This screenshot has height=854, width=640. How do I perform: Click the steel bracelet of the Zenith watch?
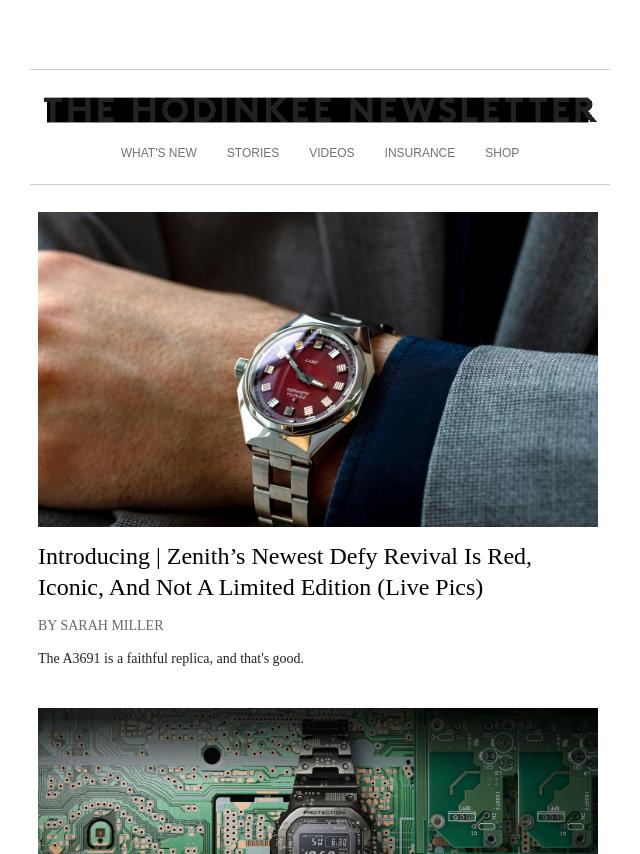tap(282, 487)
